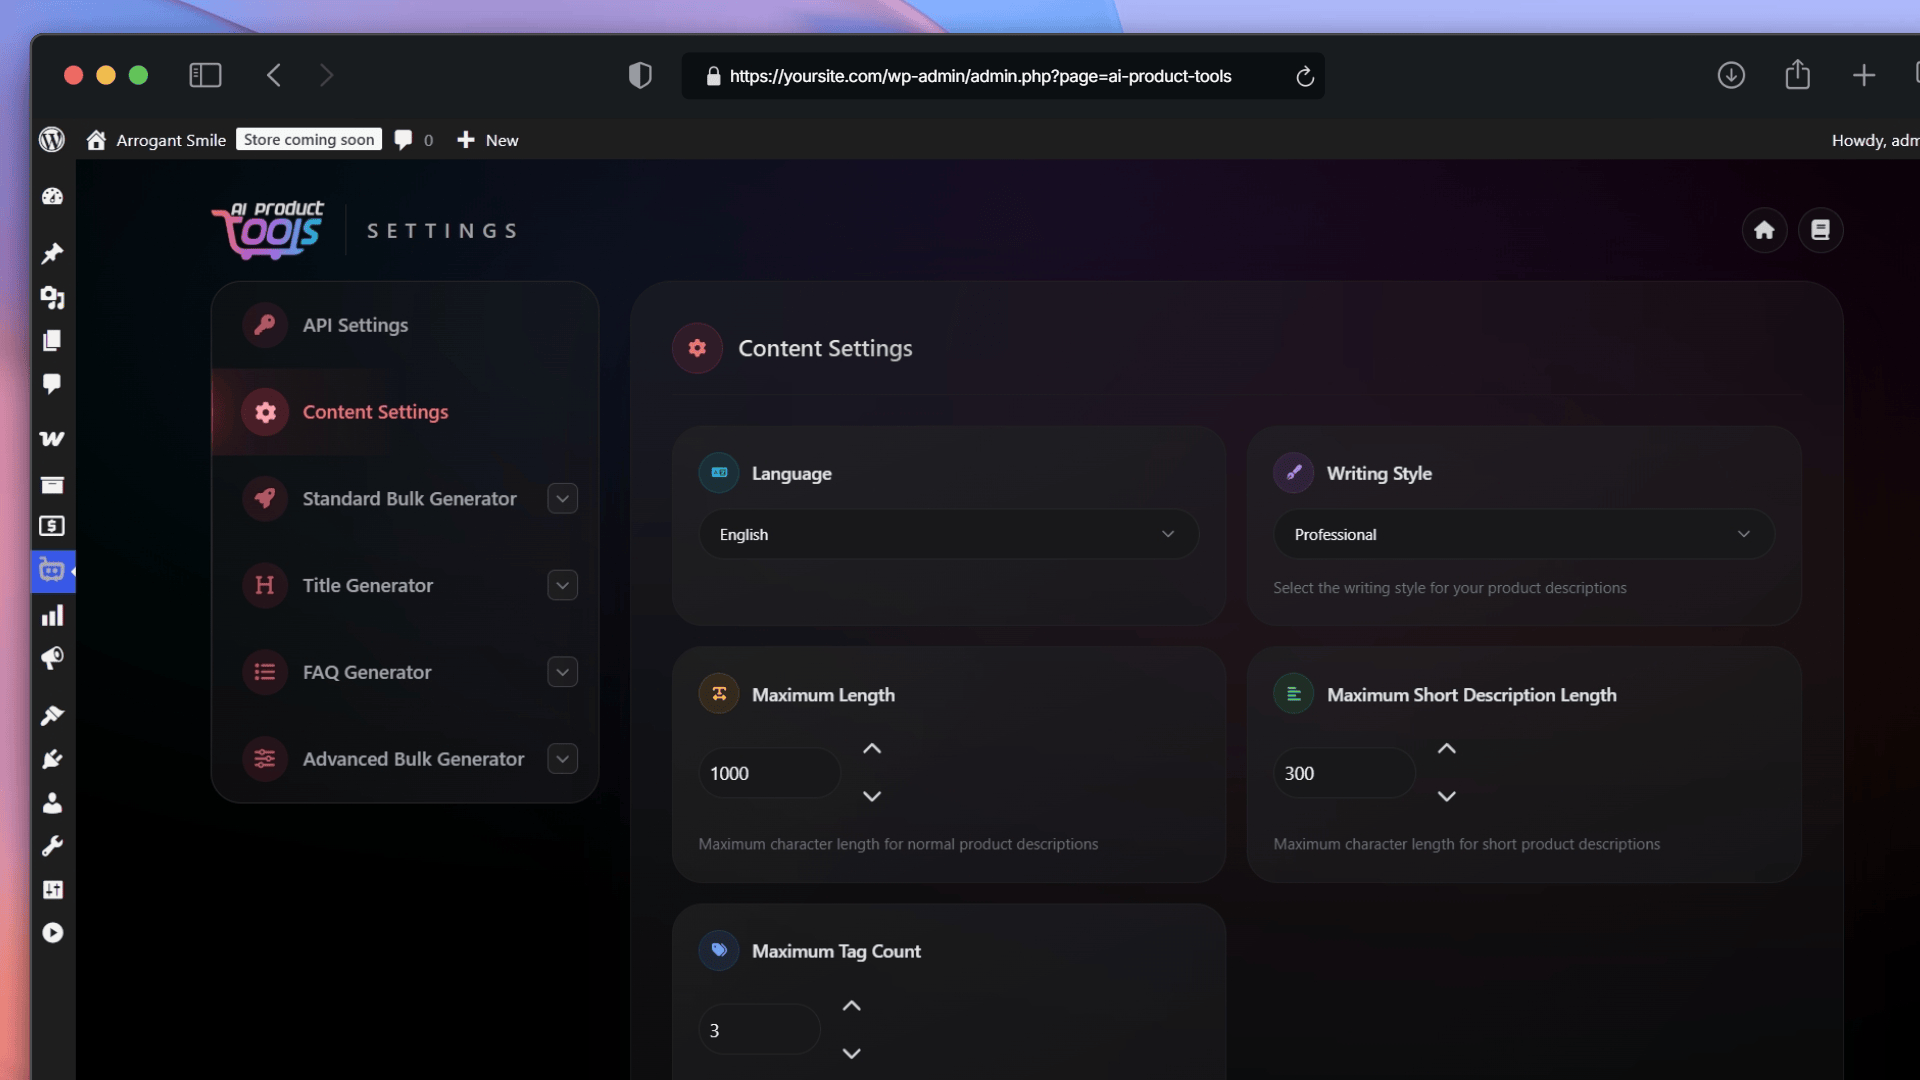Open the Dashboard gauge icon in sidebar

[52, 197]
